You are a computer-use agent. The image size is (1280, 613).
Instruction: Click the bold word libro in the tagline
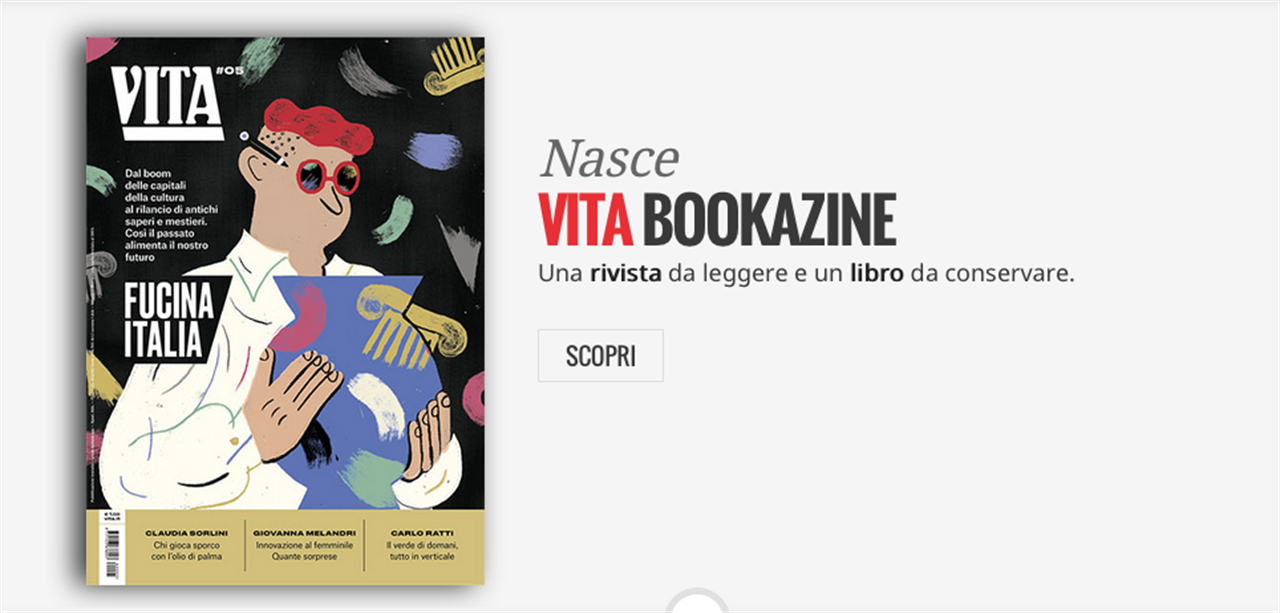(877, 272)
